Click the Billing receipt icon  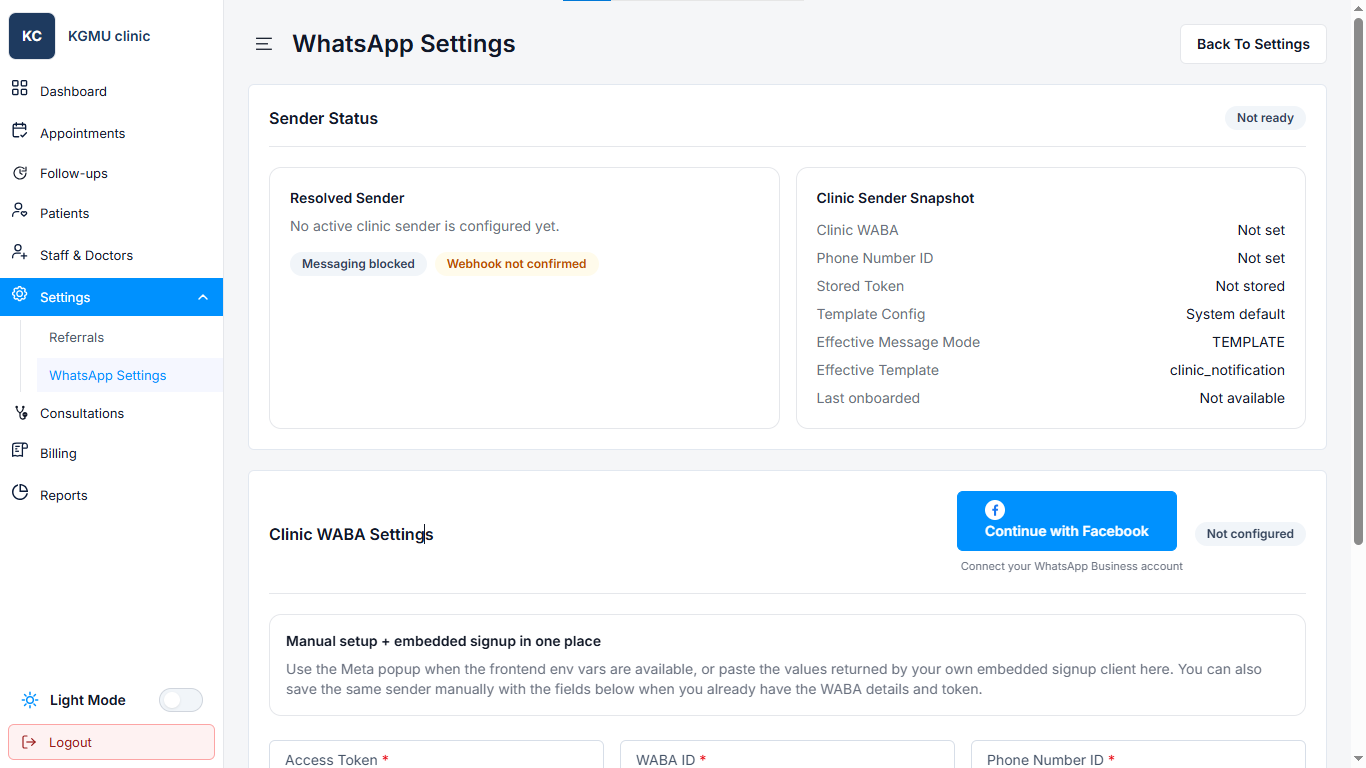coord(19,451)
